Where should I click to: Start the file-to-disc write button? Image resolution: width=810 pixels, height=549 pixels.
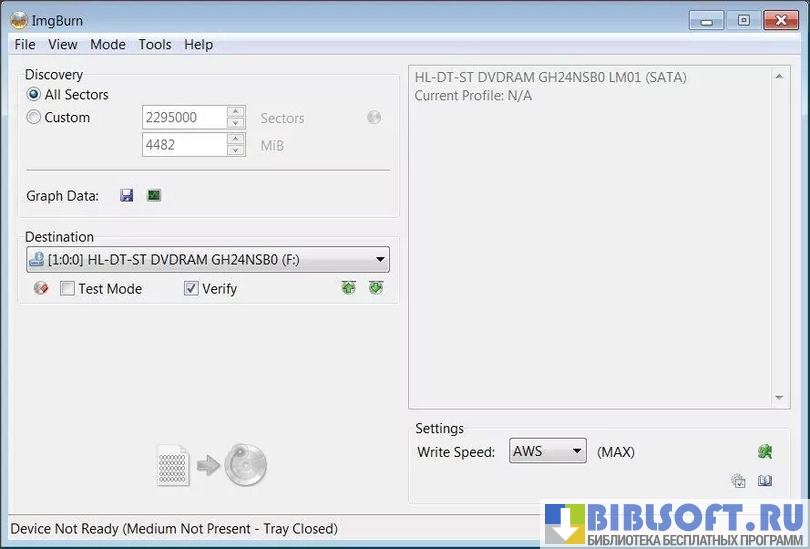click(x=212, y=465)
